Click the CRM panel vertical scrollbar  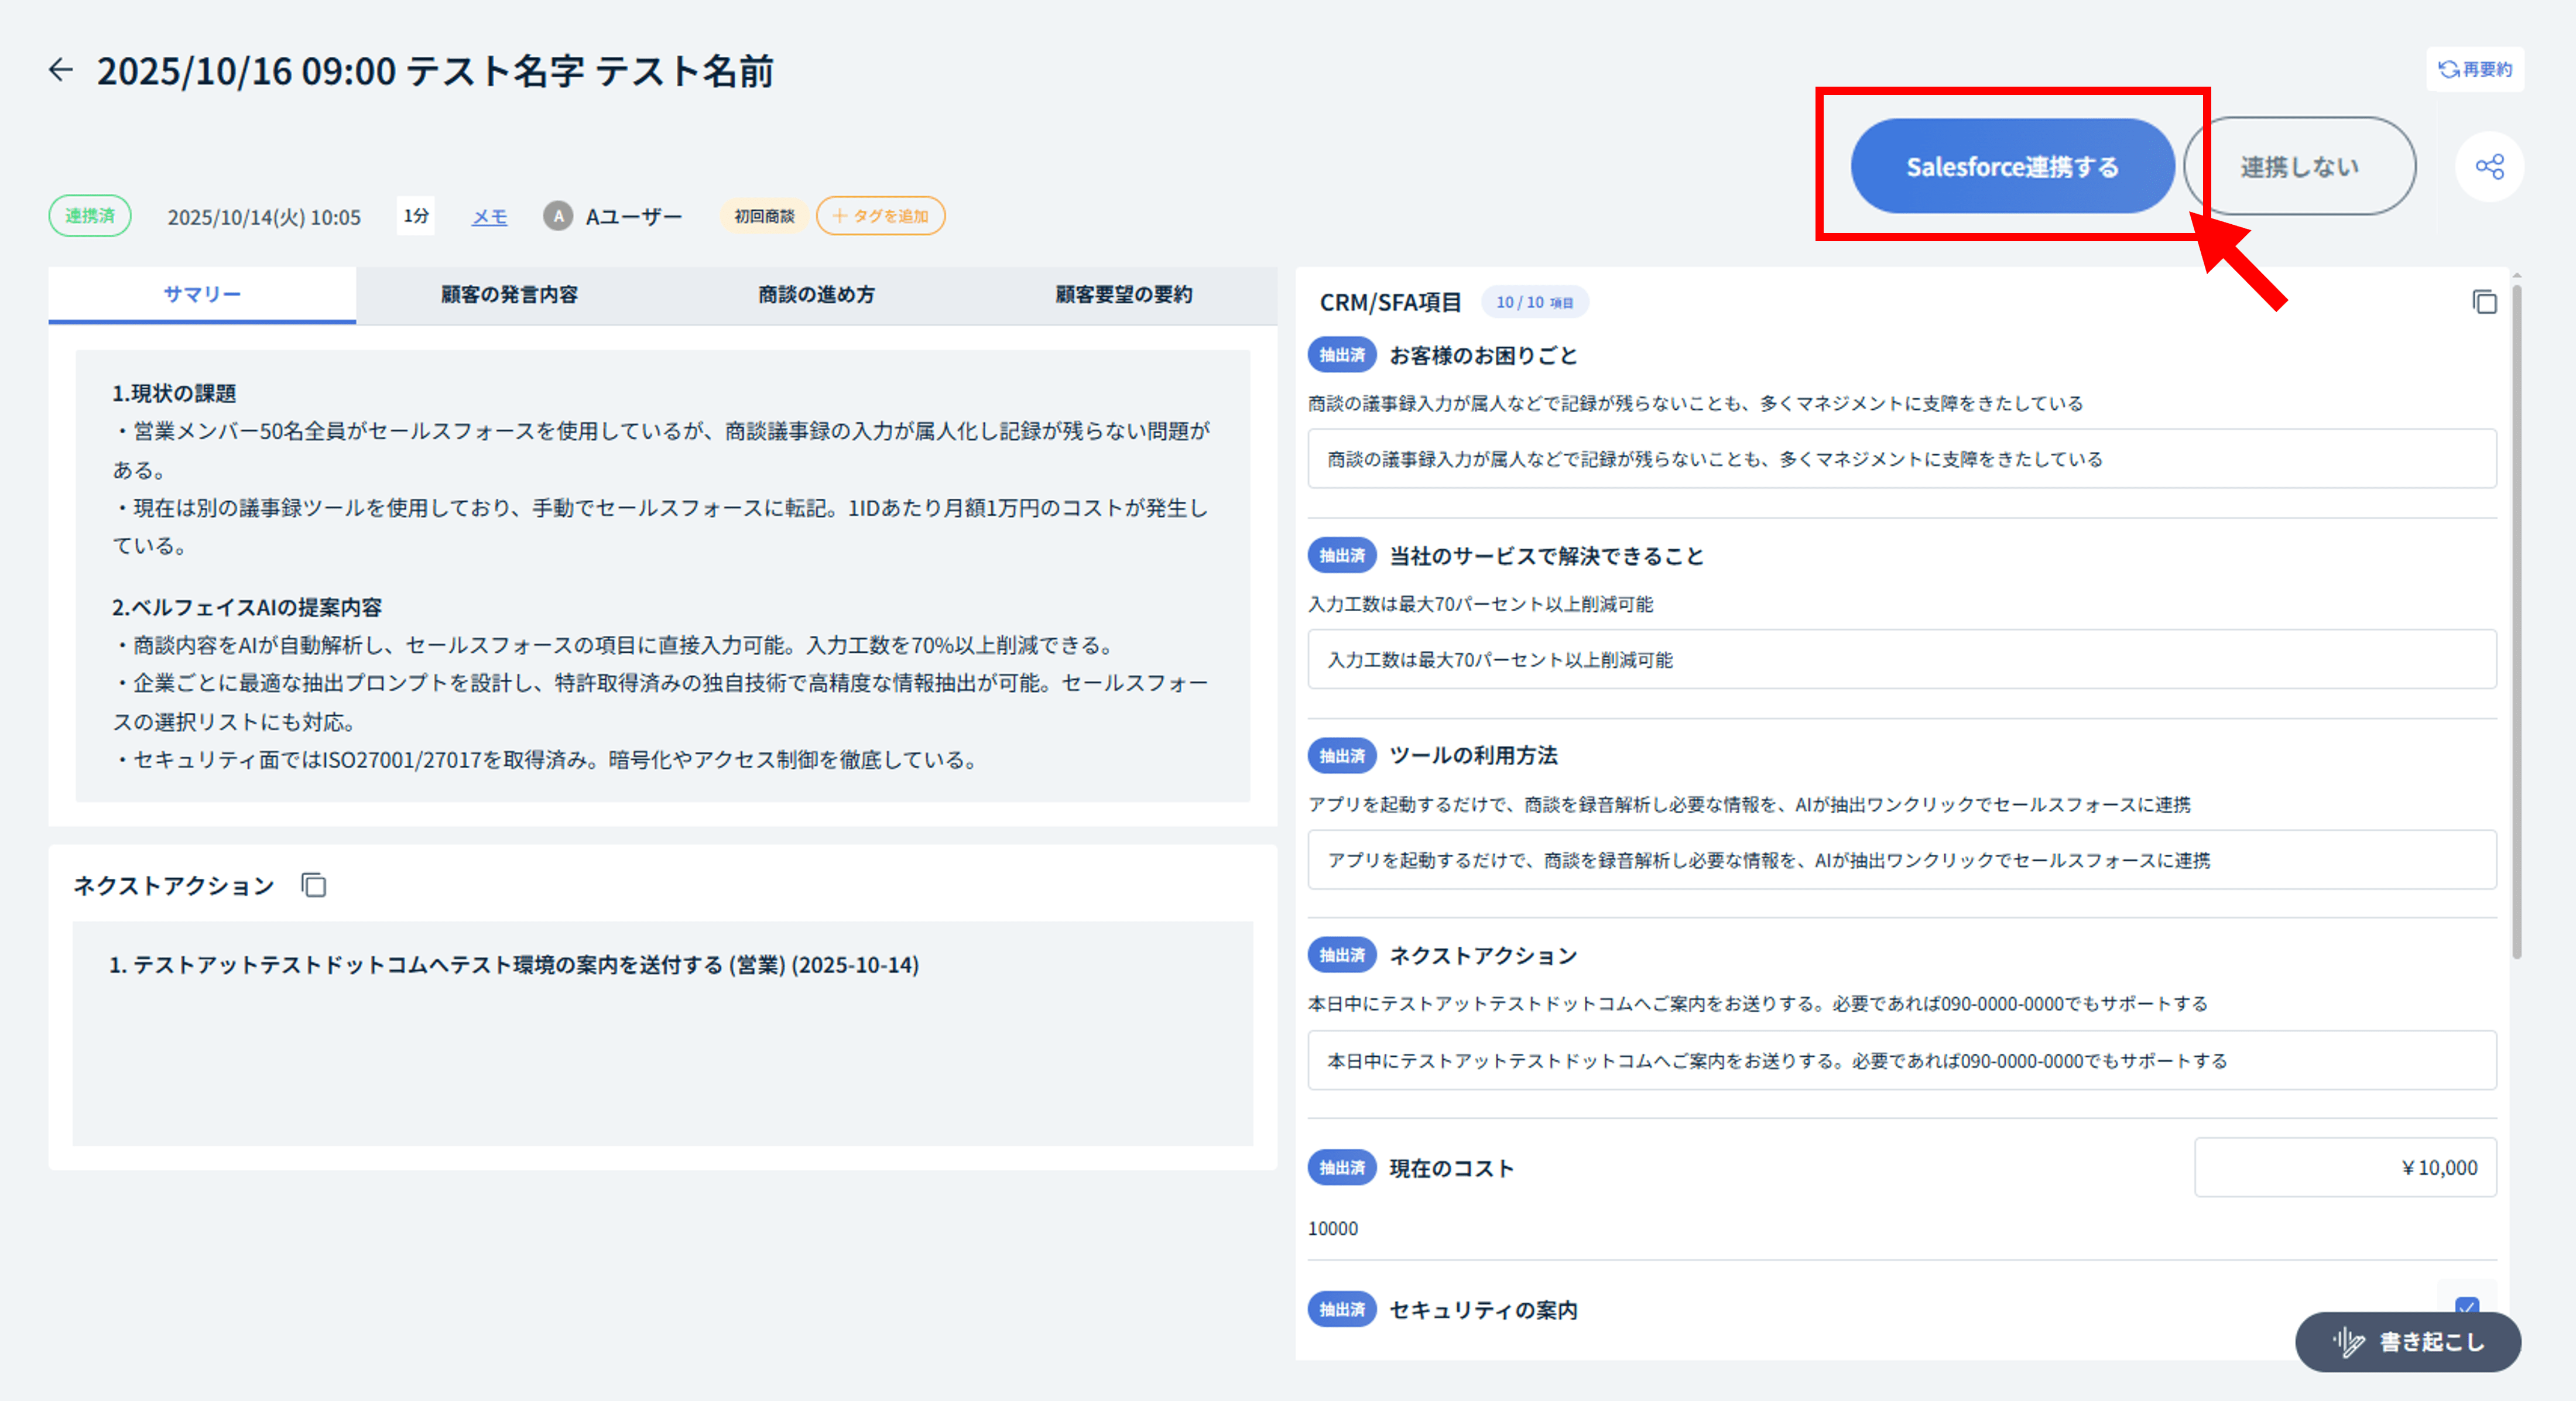2516,620
